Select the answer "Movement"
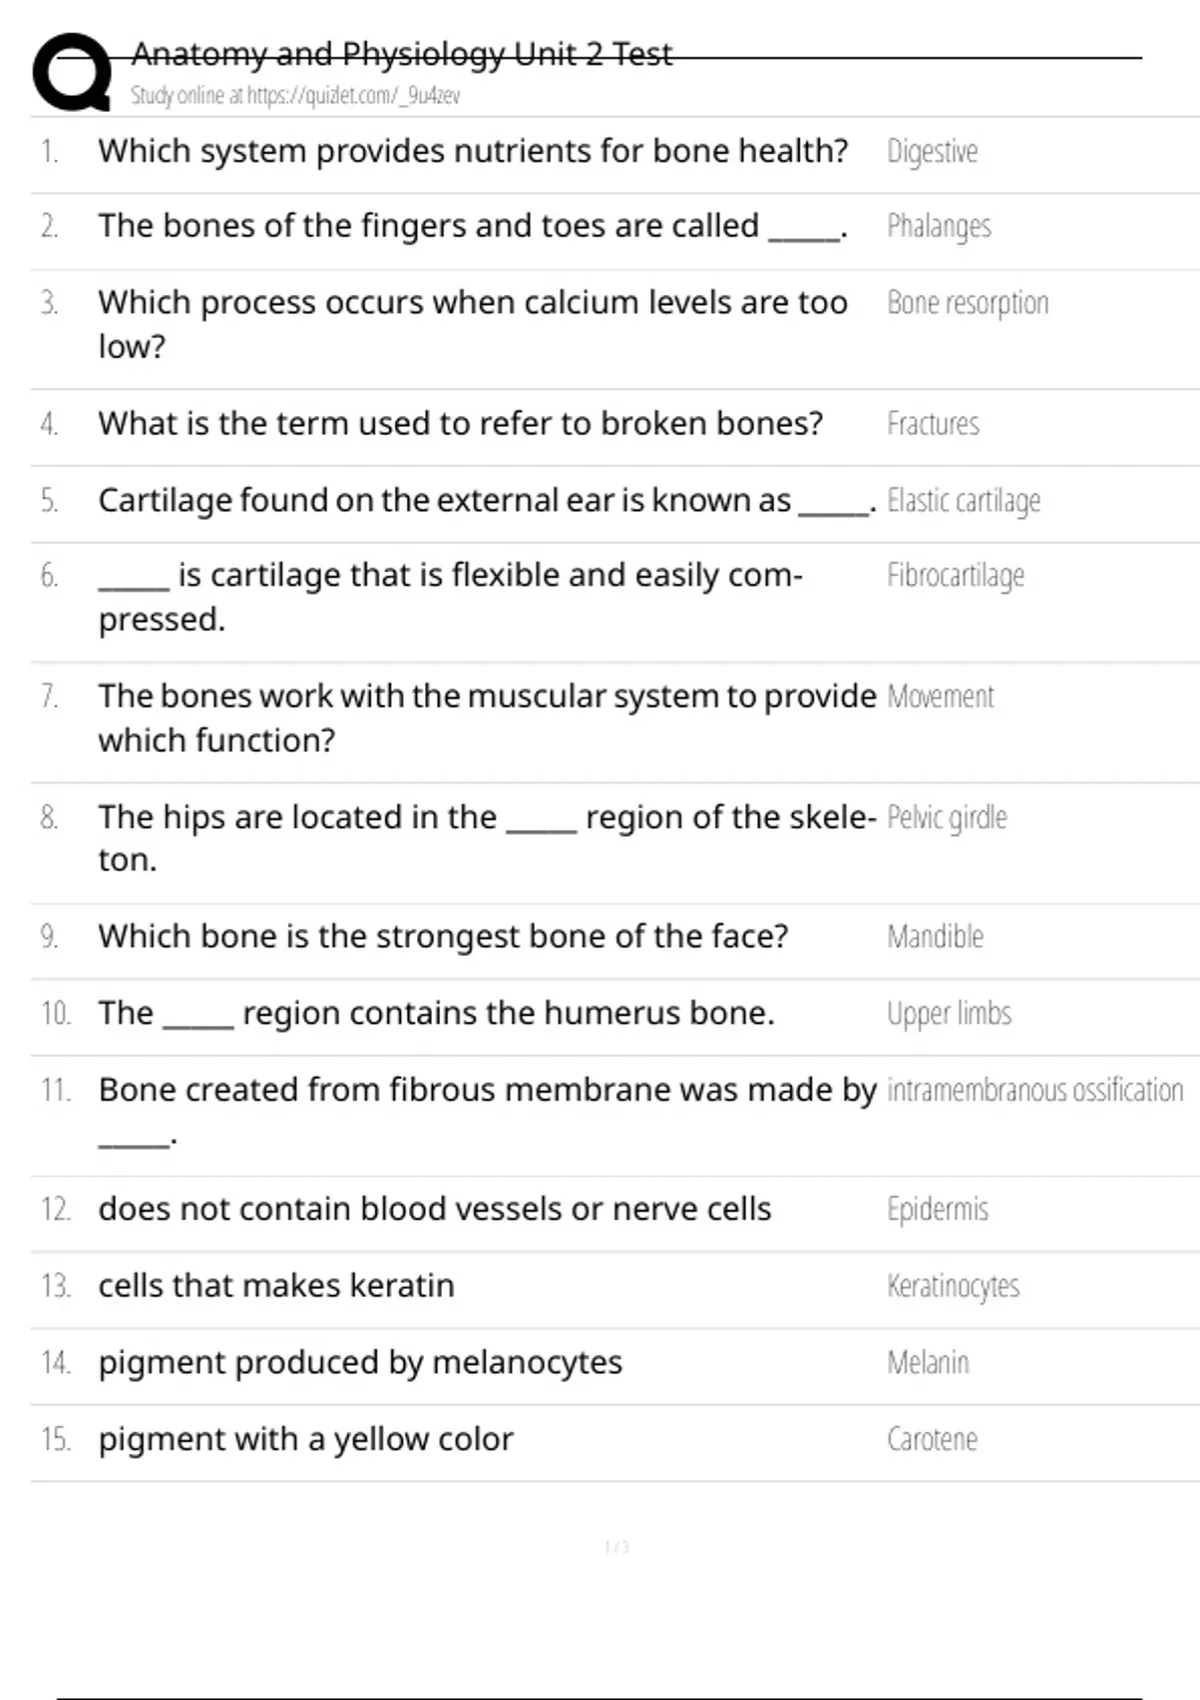The image size is (1200, 1700). point(940,697)
